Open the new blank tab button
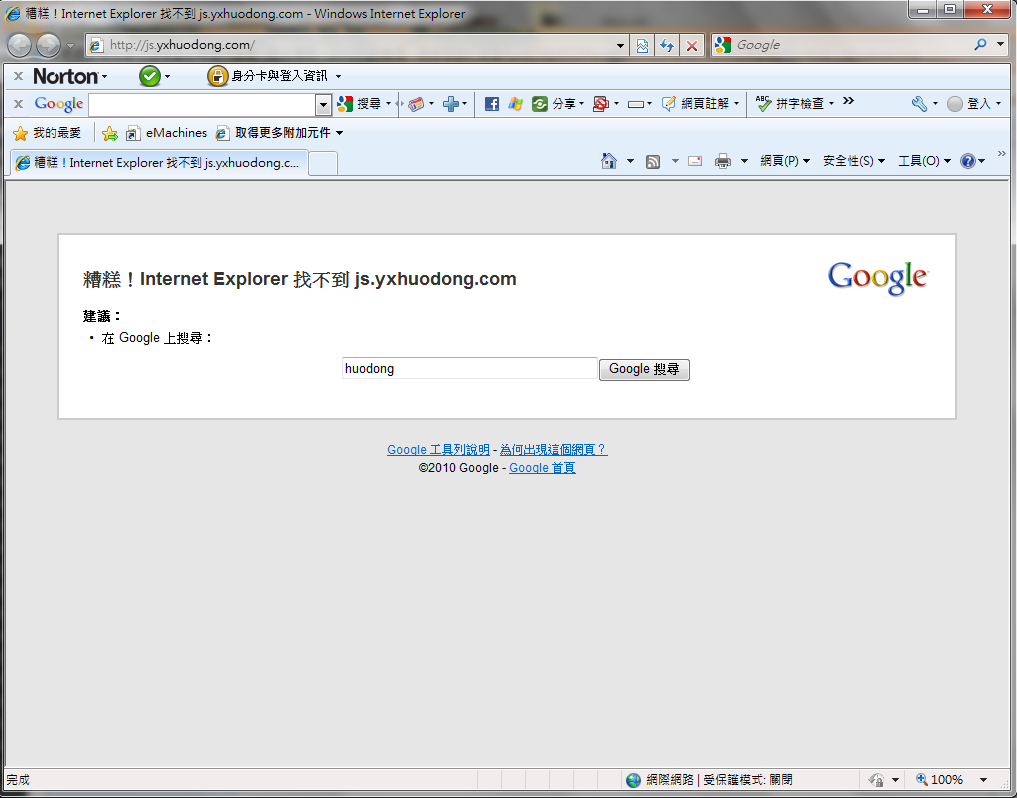Image resolution: width=1017 pixels, height=798 pixels. click(x=323, y=162)
